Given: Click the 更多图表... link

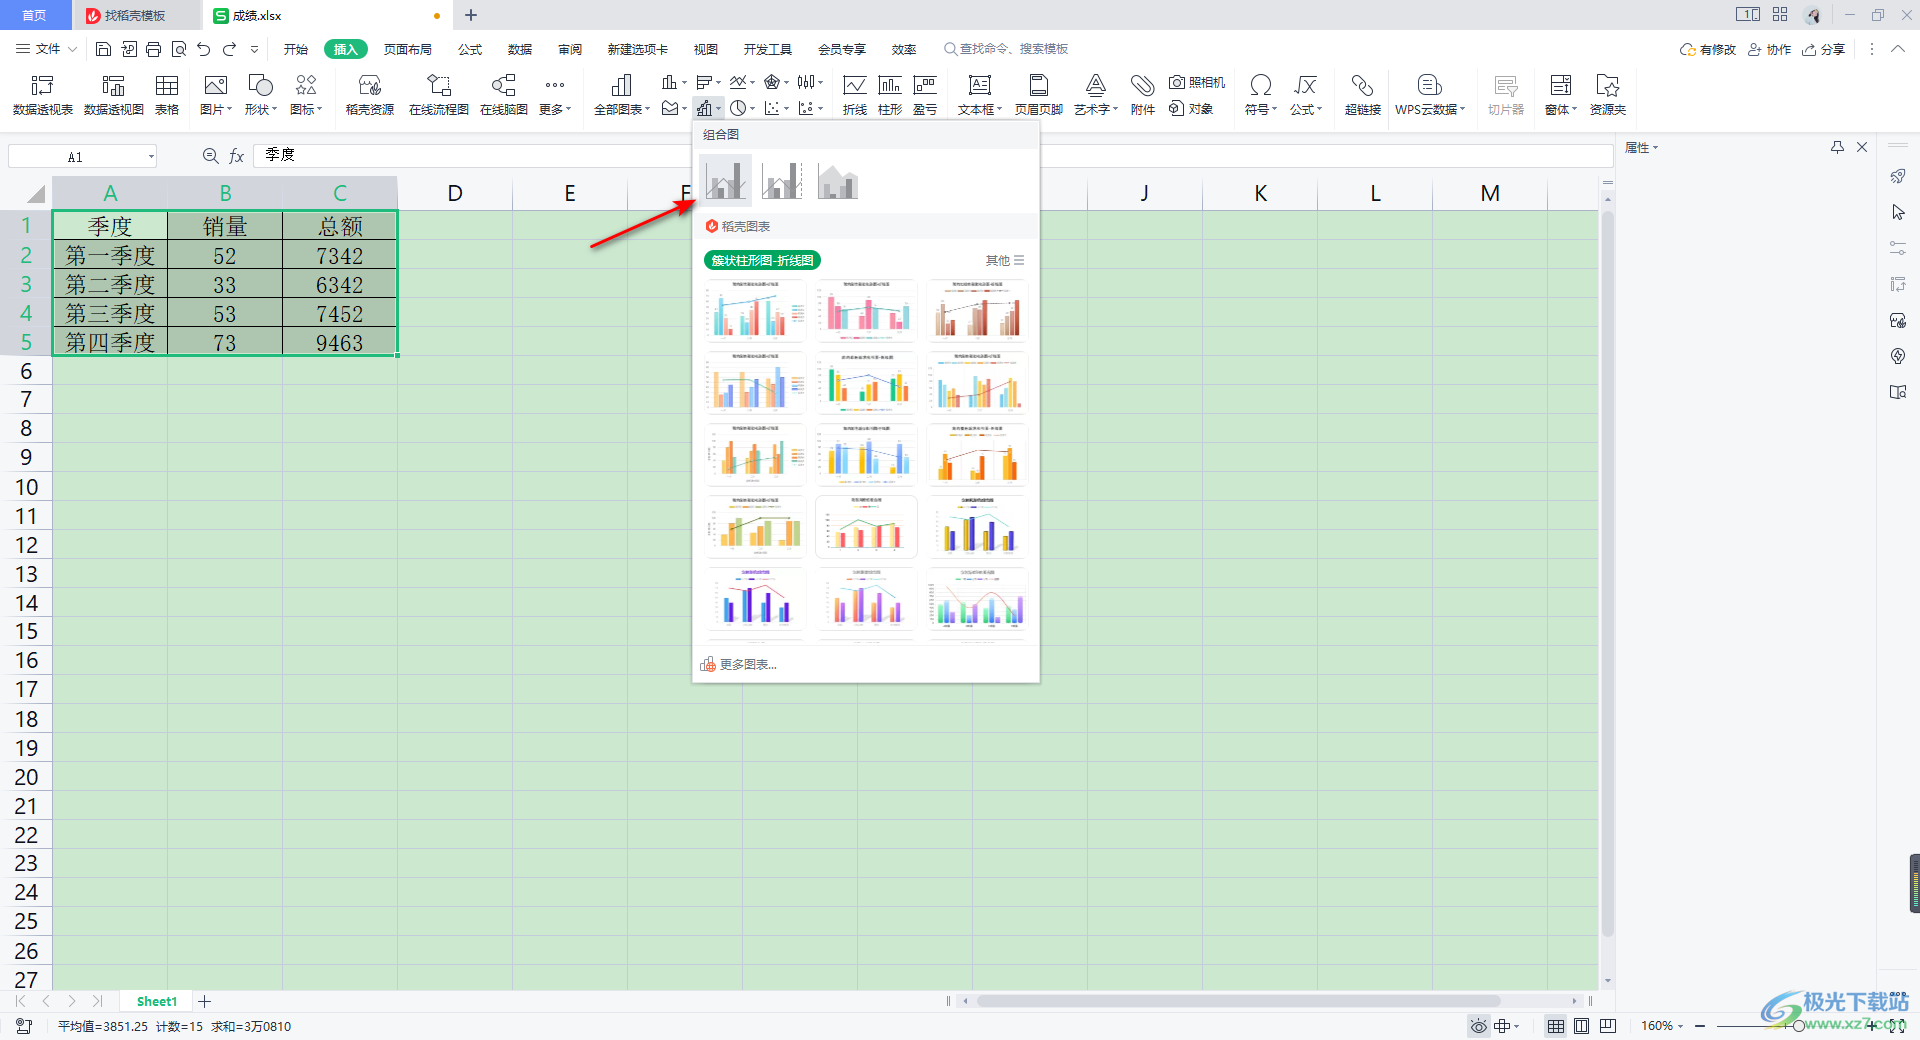Looking at the screenshot, I should pos(739,665).
